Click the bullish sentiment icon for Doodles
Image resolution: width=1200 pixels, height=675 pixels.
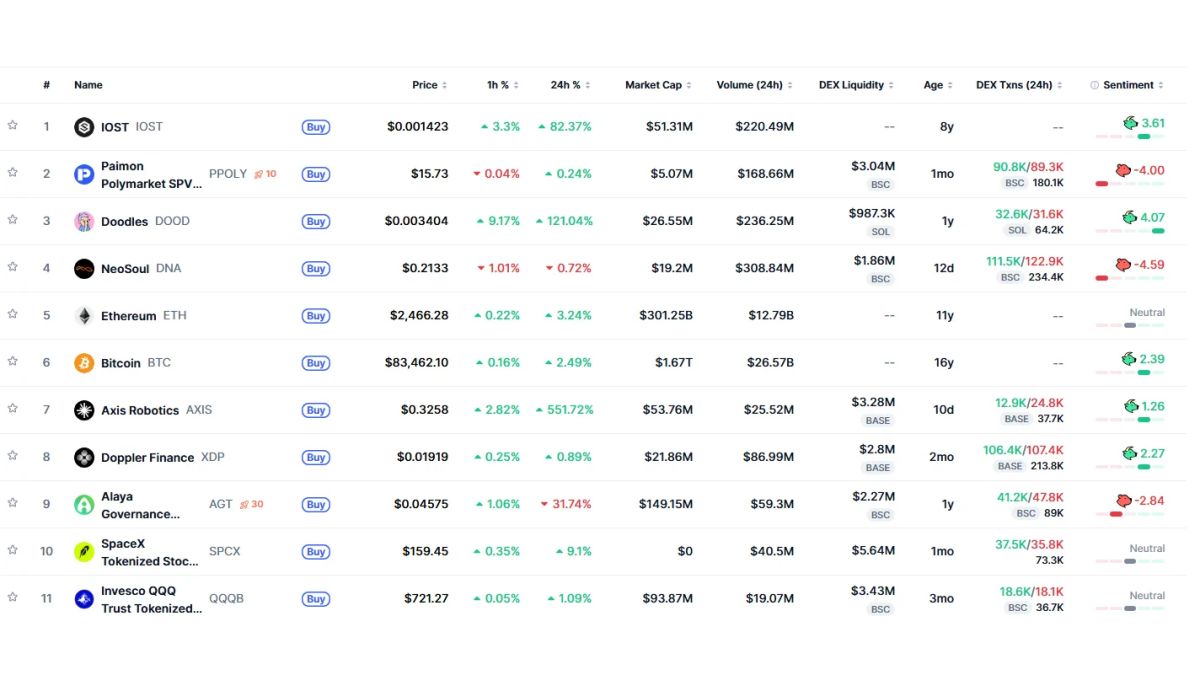pyautogui.click(x=1130, y=217)
